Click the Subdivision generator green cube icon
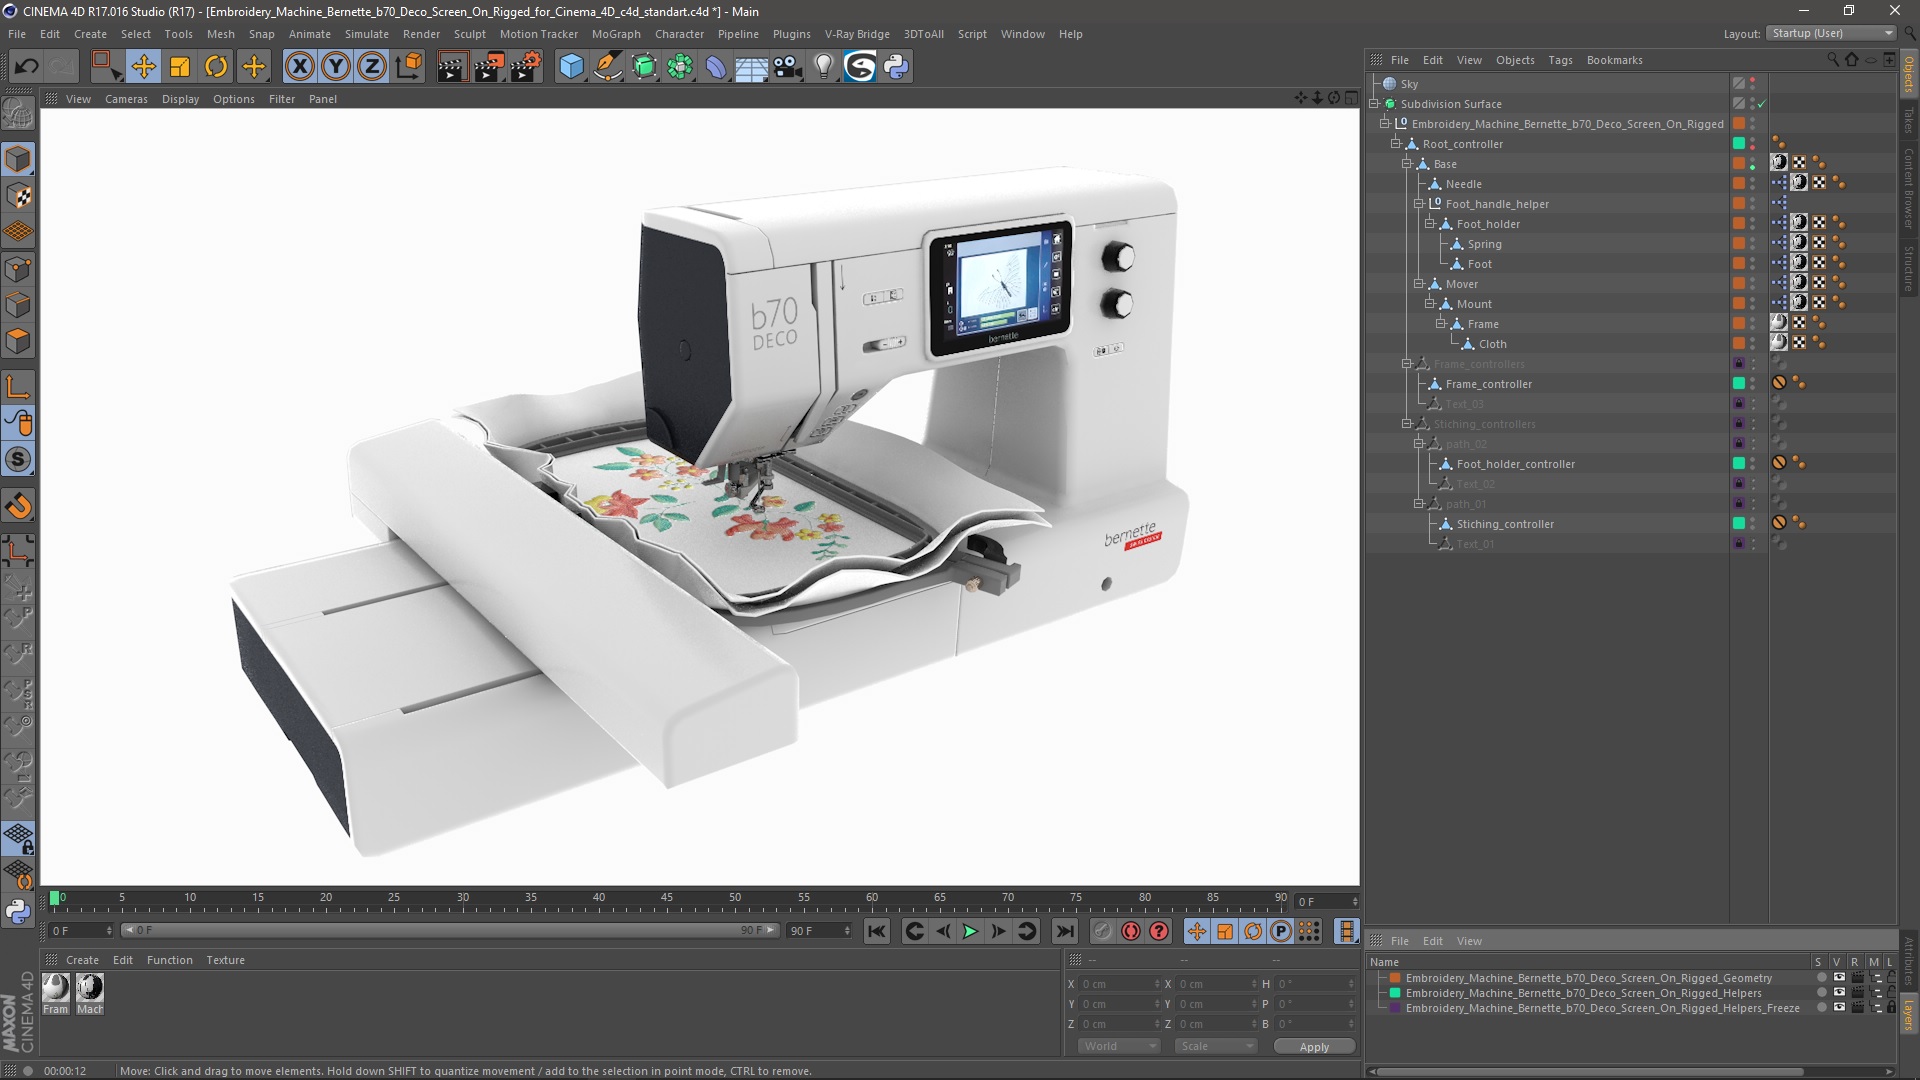Image resolution: width=1920 pixels, height=1080 pixels. pos(644,67)
